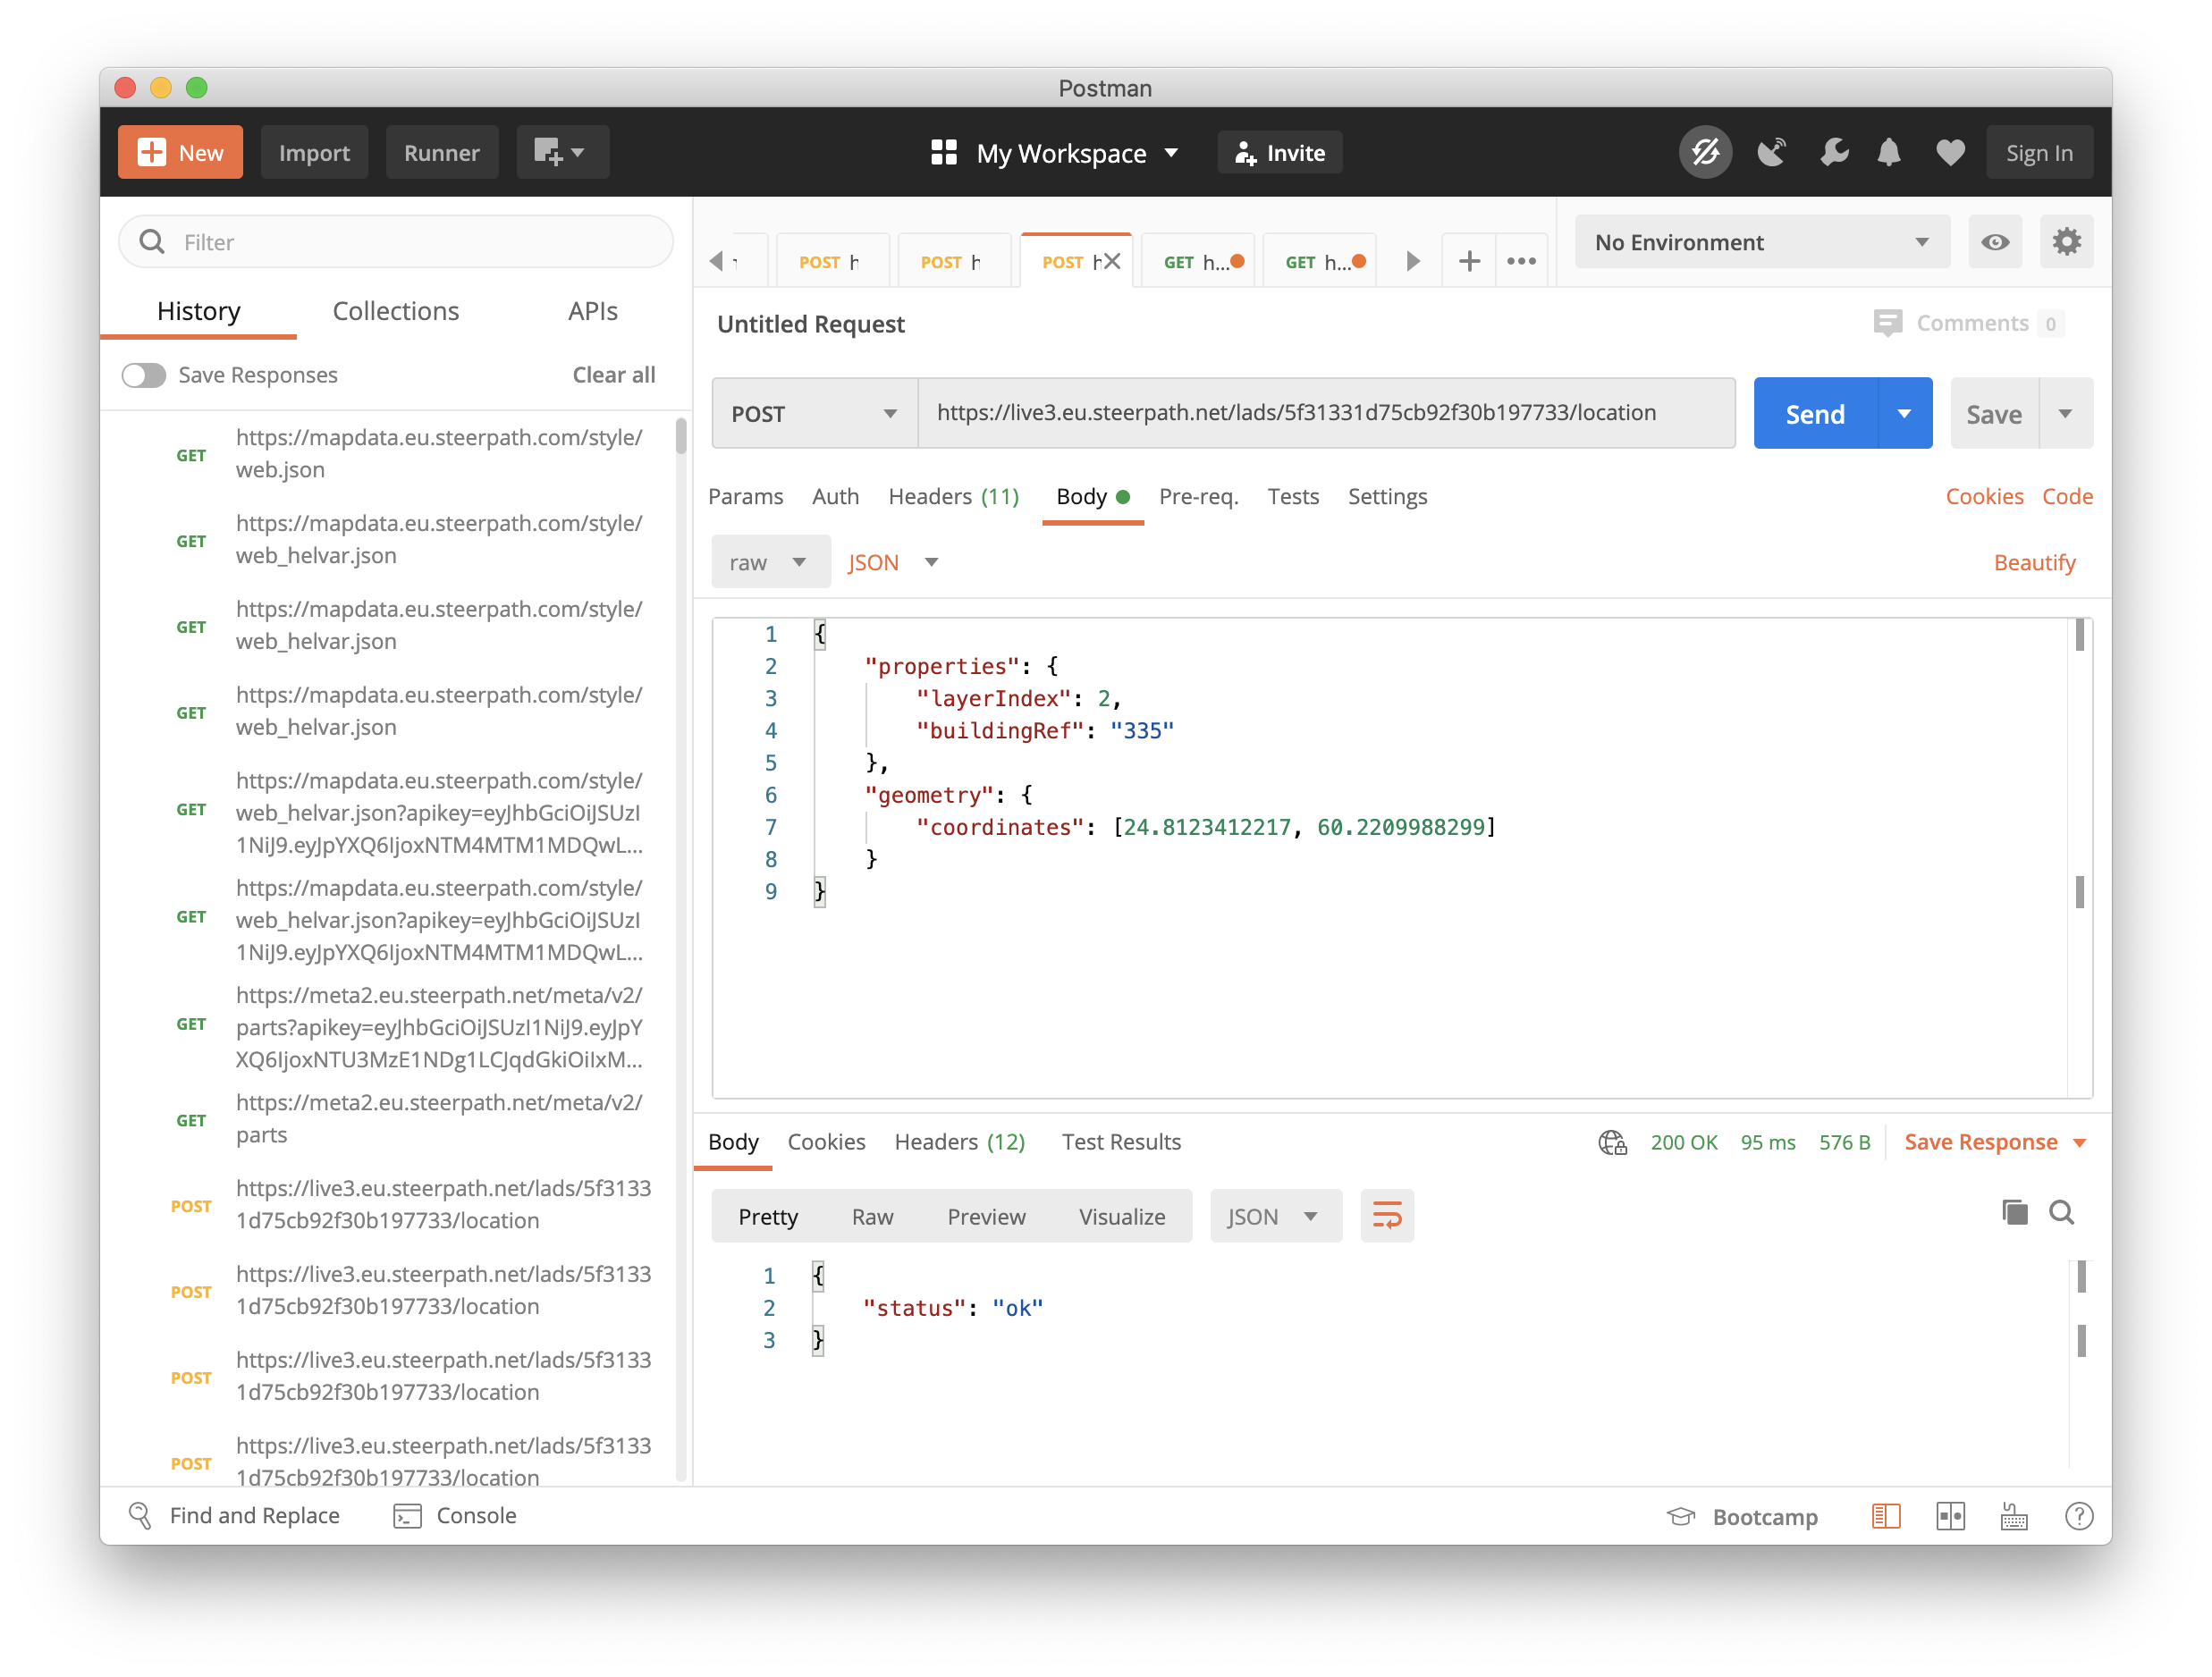
Task: Search the response with magnifier icon
Action: pyautogui.click(x=2061, y=1213)
